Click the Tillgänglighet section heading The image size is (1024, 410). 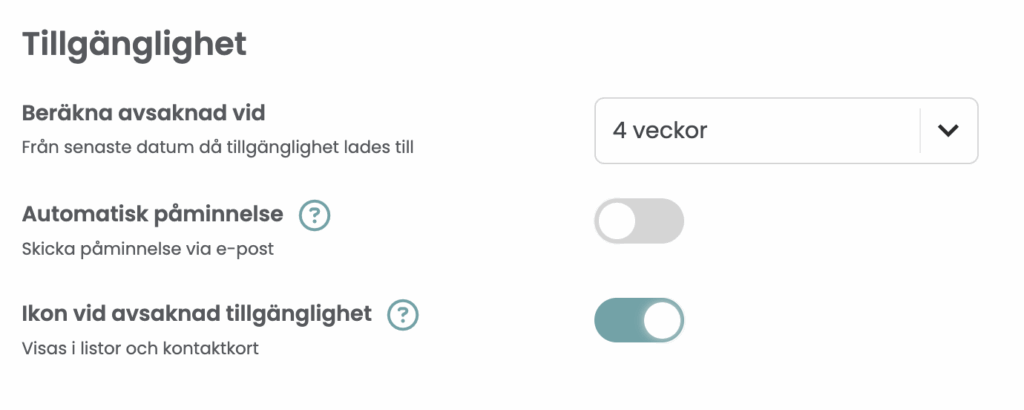pos(134,44)
